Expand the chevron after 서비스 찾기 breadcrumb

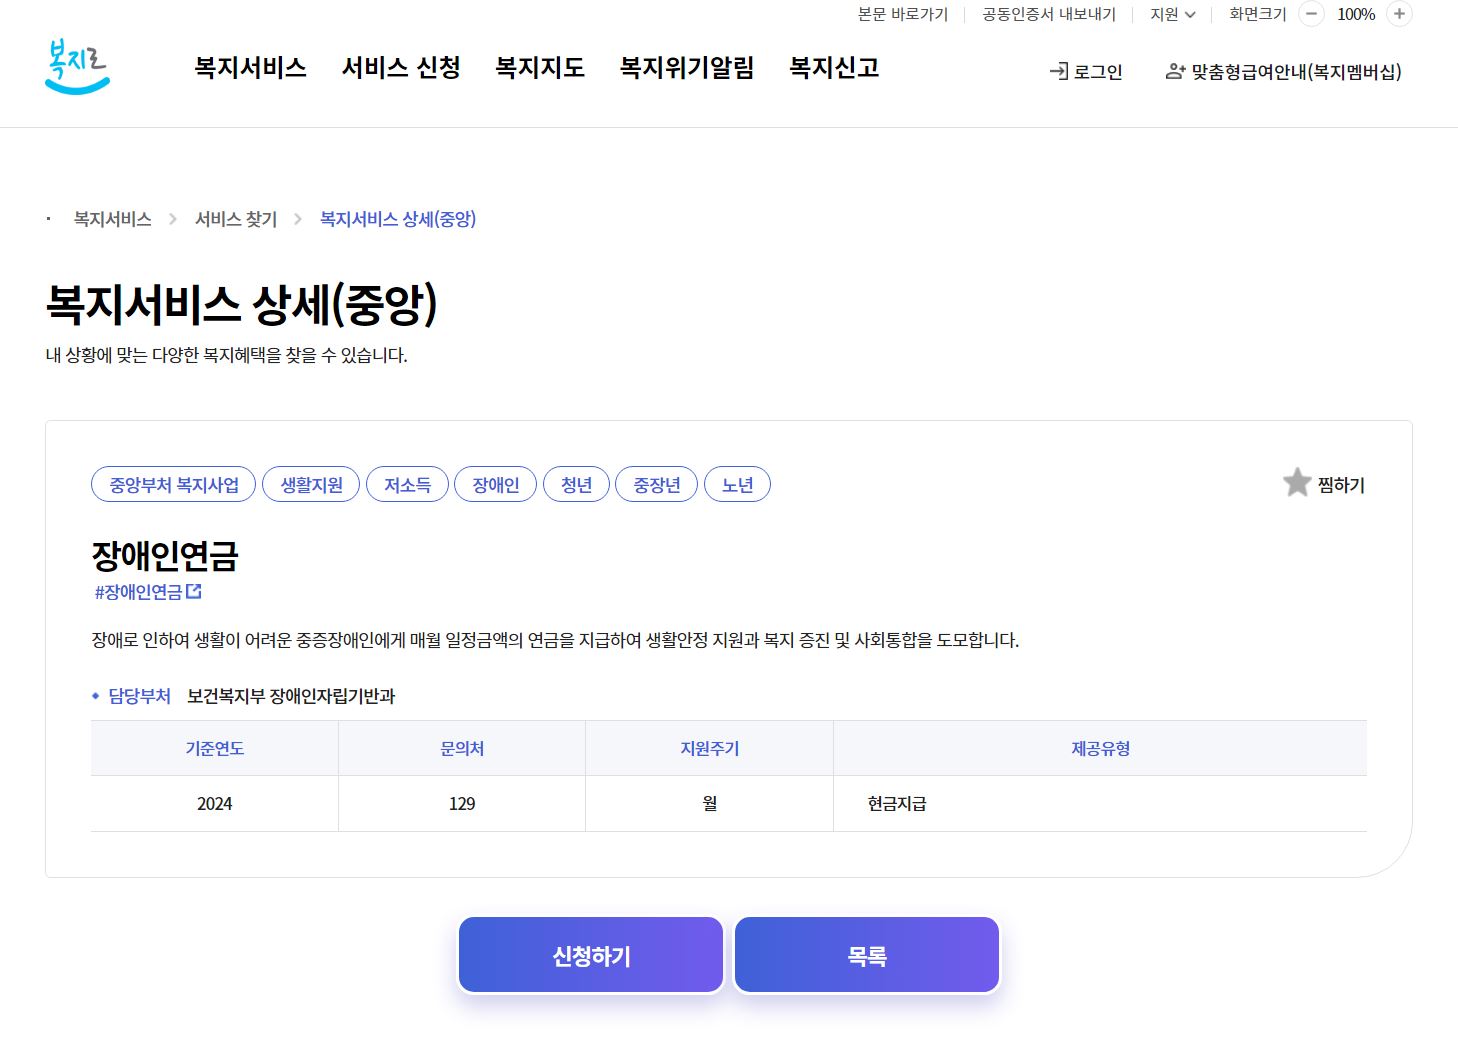[298, 219]
